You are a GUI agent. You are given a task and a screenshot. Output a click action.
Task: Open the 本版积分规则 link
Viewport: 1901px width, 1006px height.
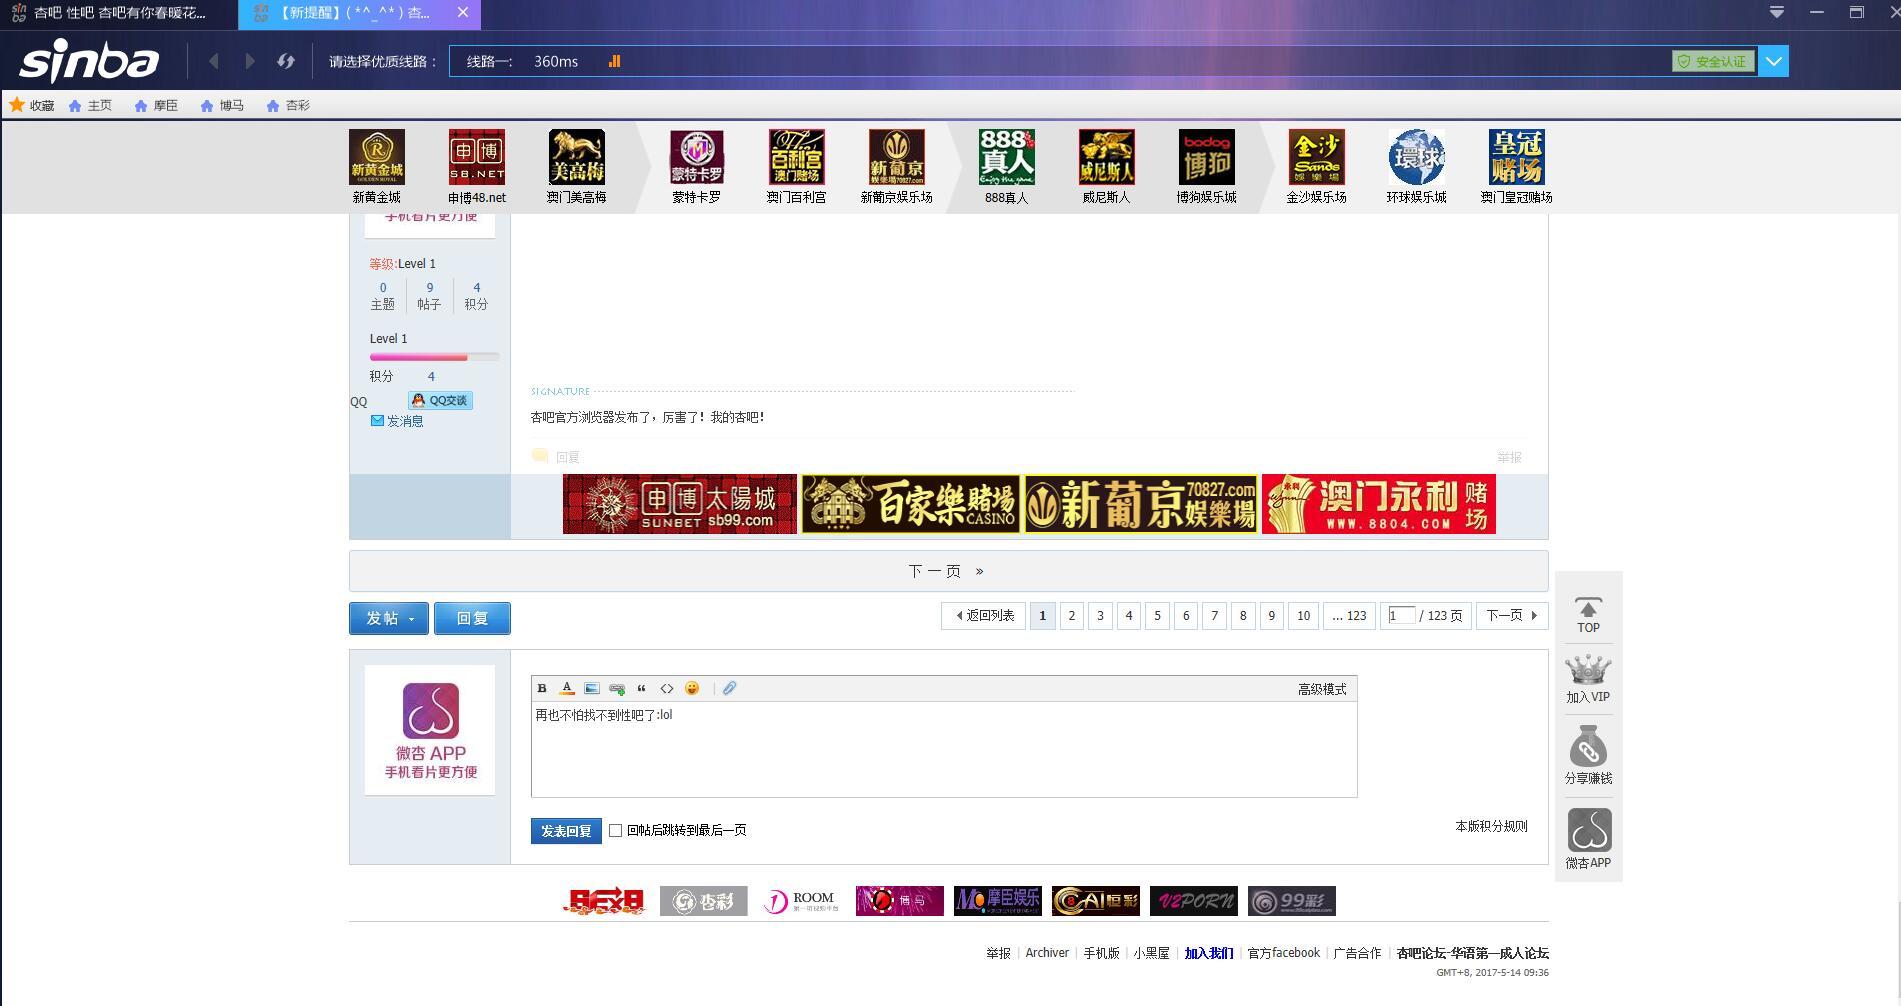pyautogui.click(x=1491, y=826)
